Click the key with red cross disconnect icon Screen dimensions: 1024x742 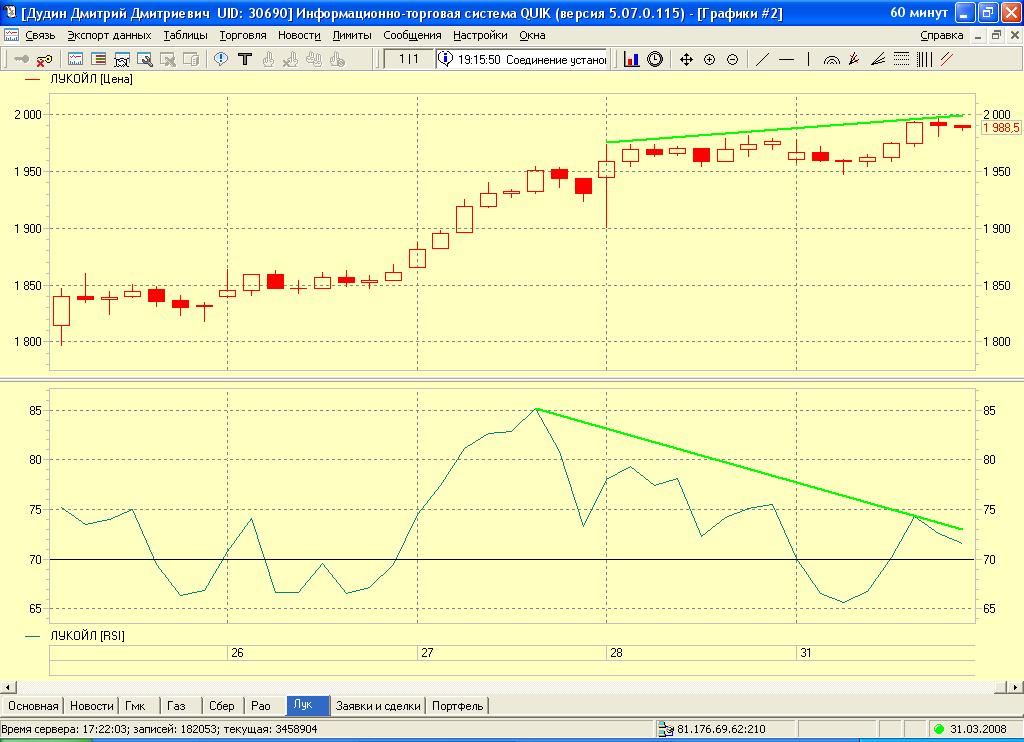(x=44, y=59)
